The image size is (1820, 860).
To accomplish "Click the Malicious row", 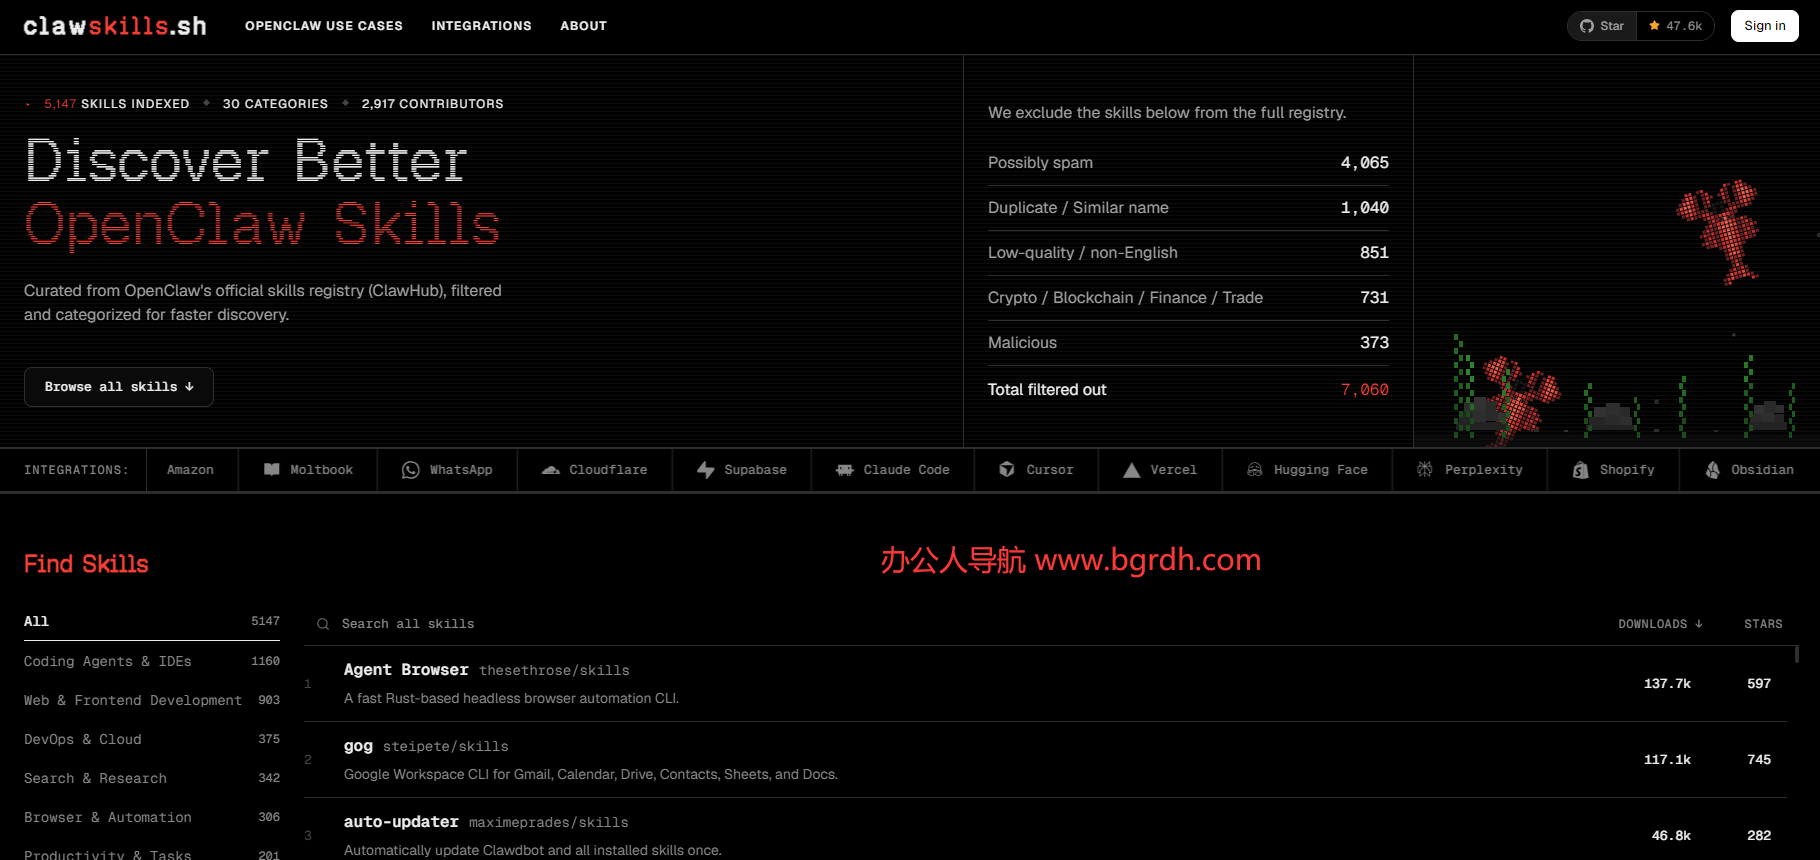I will point(1188,343).
